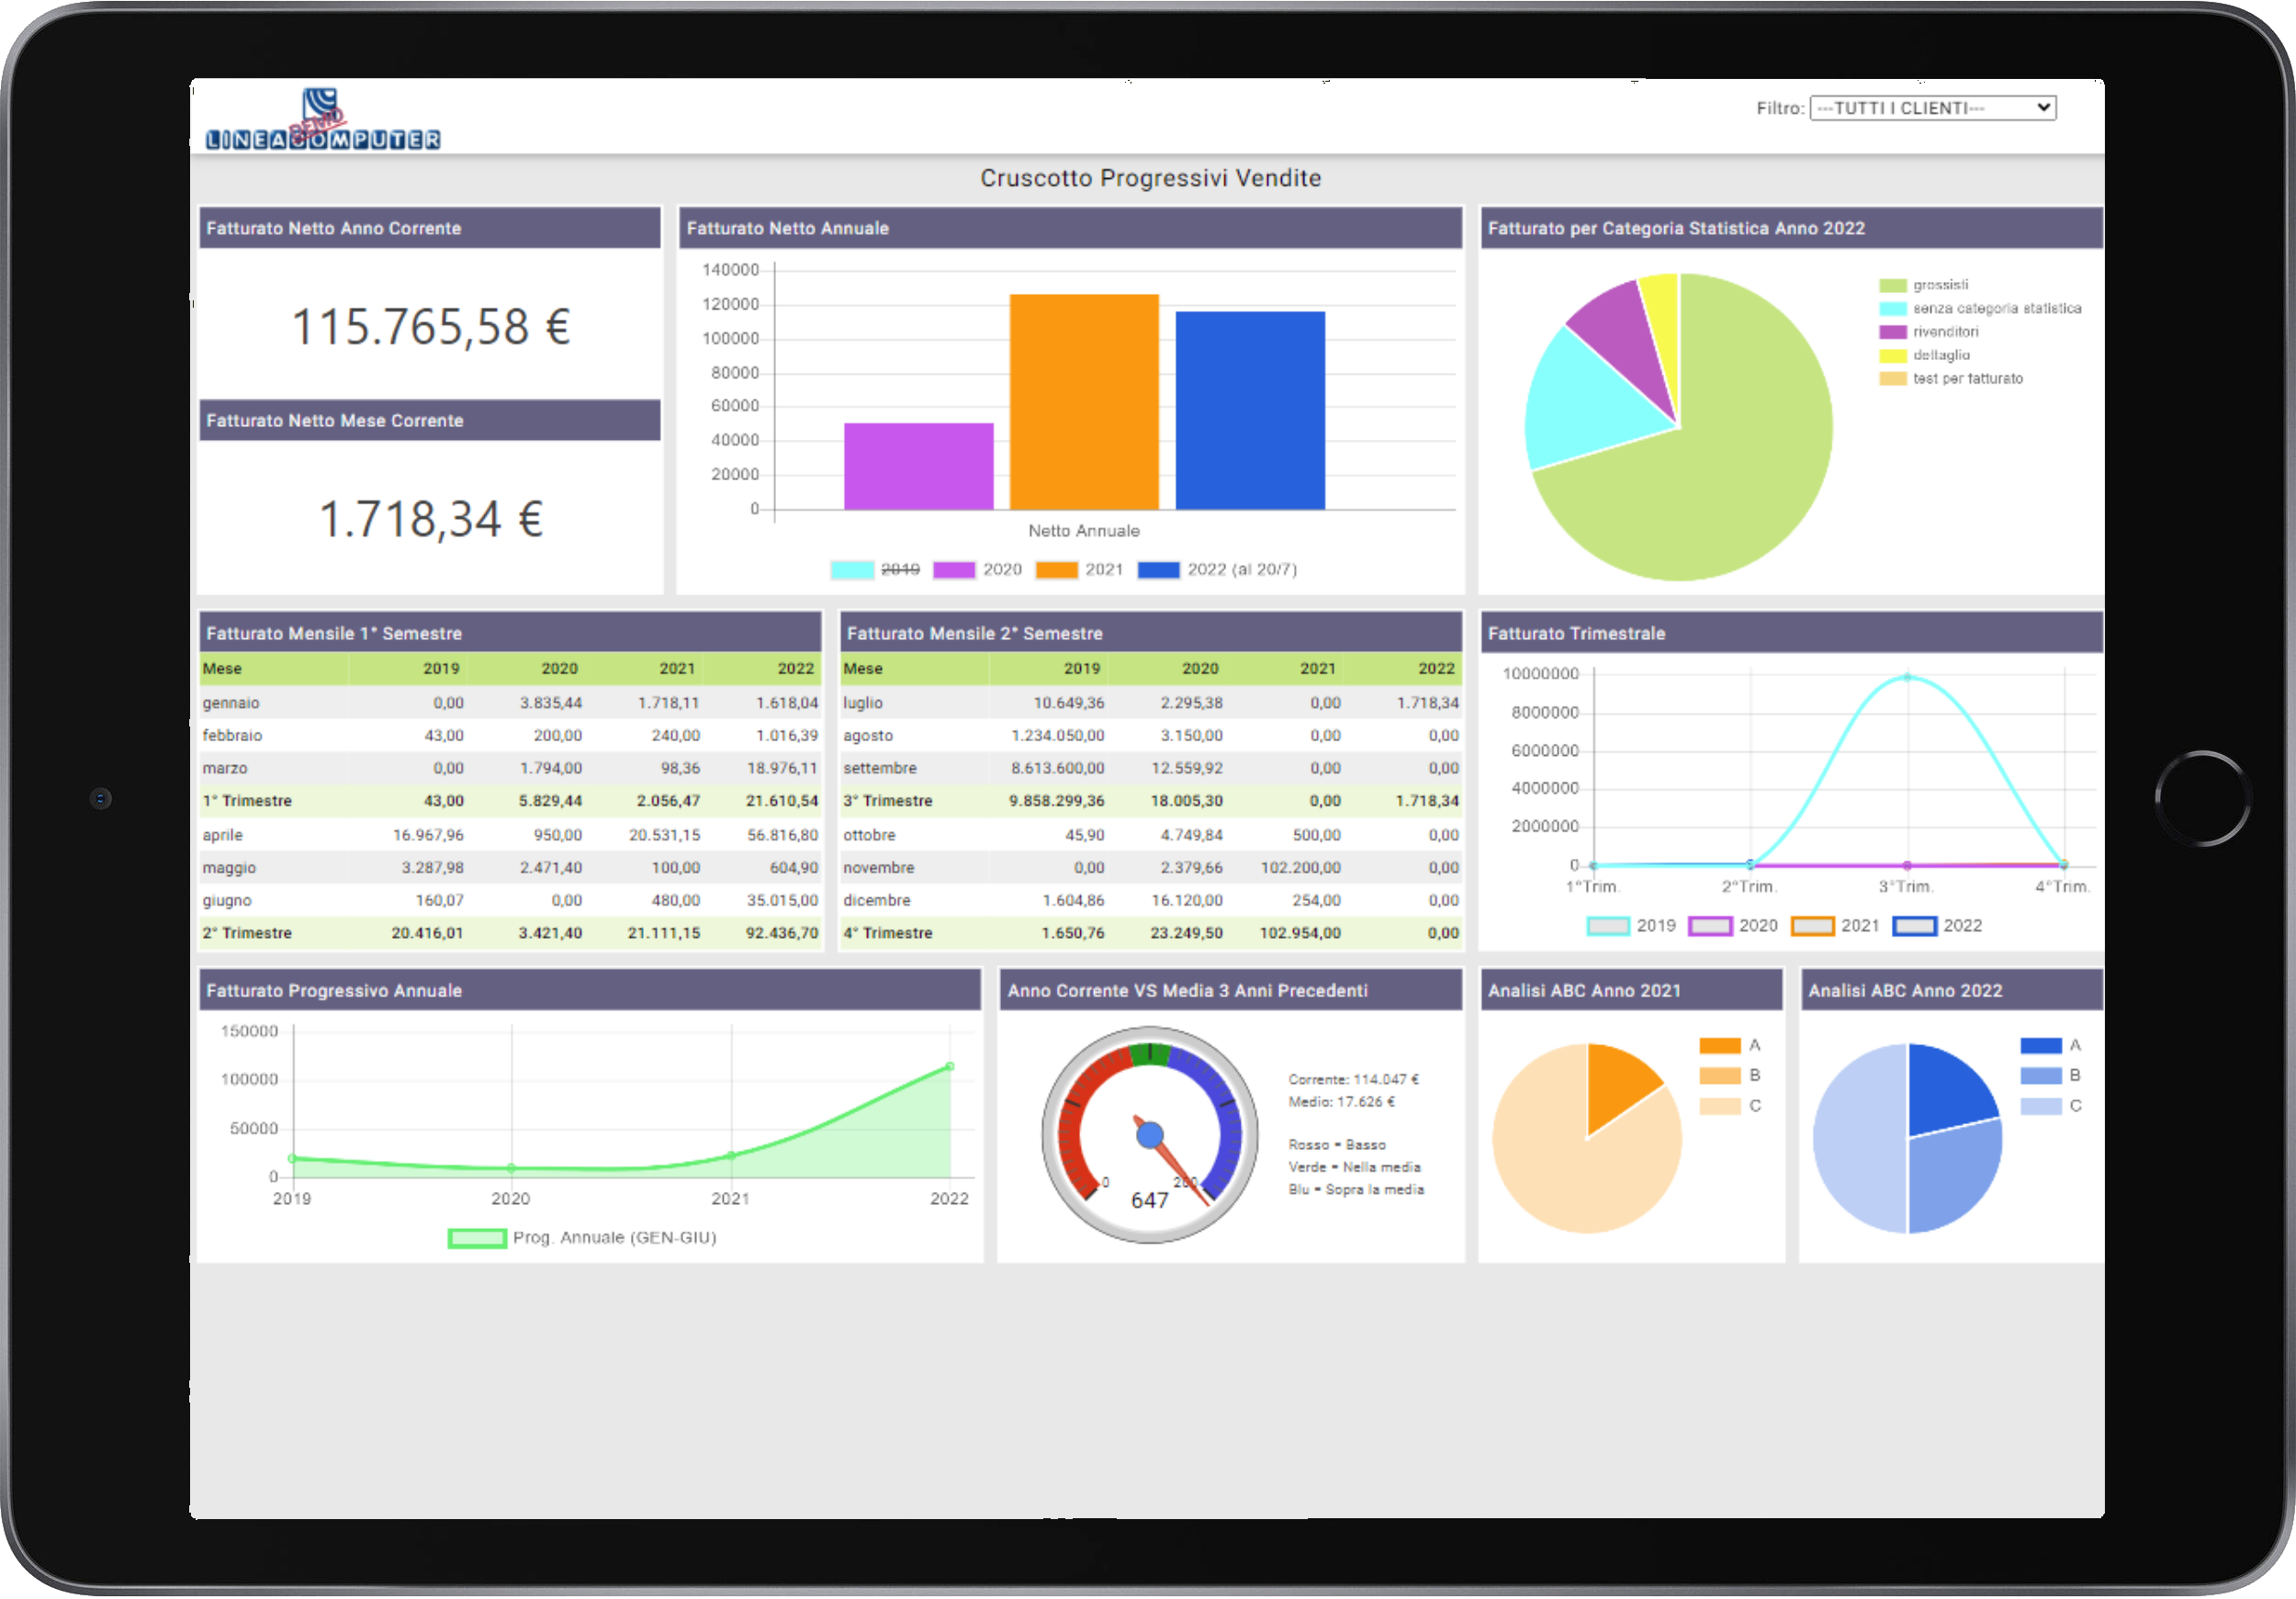Screen dimensions: 2296x1599
Task: Toggle legend B in Analisi ABC Anno 2022
Action: pos(2051,1076)
